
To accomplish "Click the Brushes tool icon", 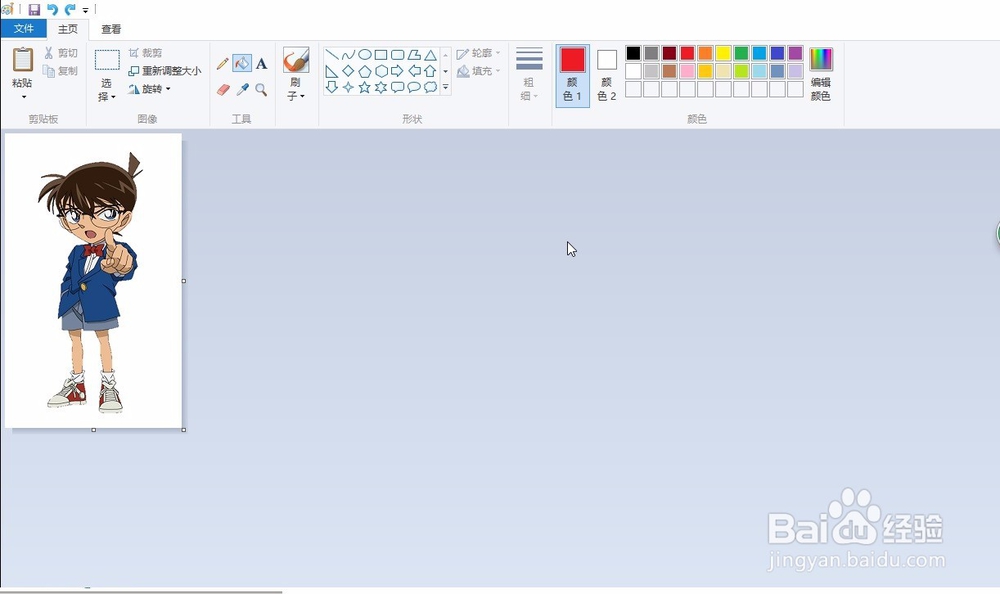I will [x=296, y=60].
